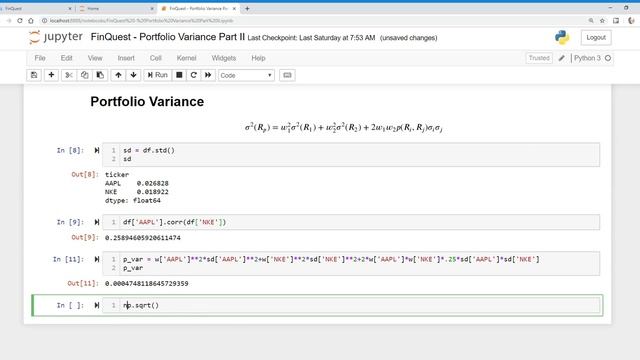The image size is (640, 360).
Task: Open the Insert menu
Action: pos(126,58)
